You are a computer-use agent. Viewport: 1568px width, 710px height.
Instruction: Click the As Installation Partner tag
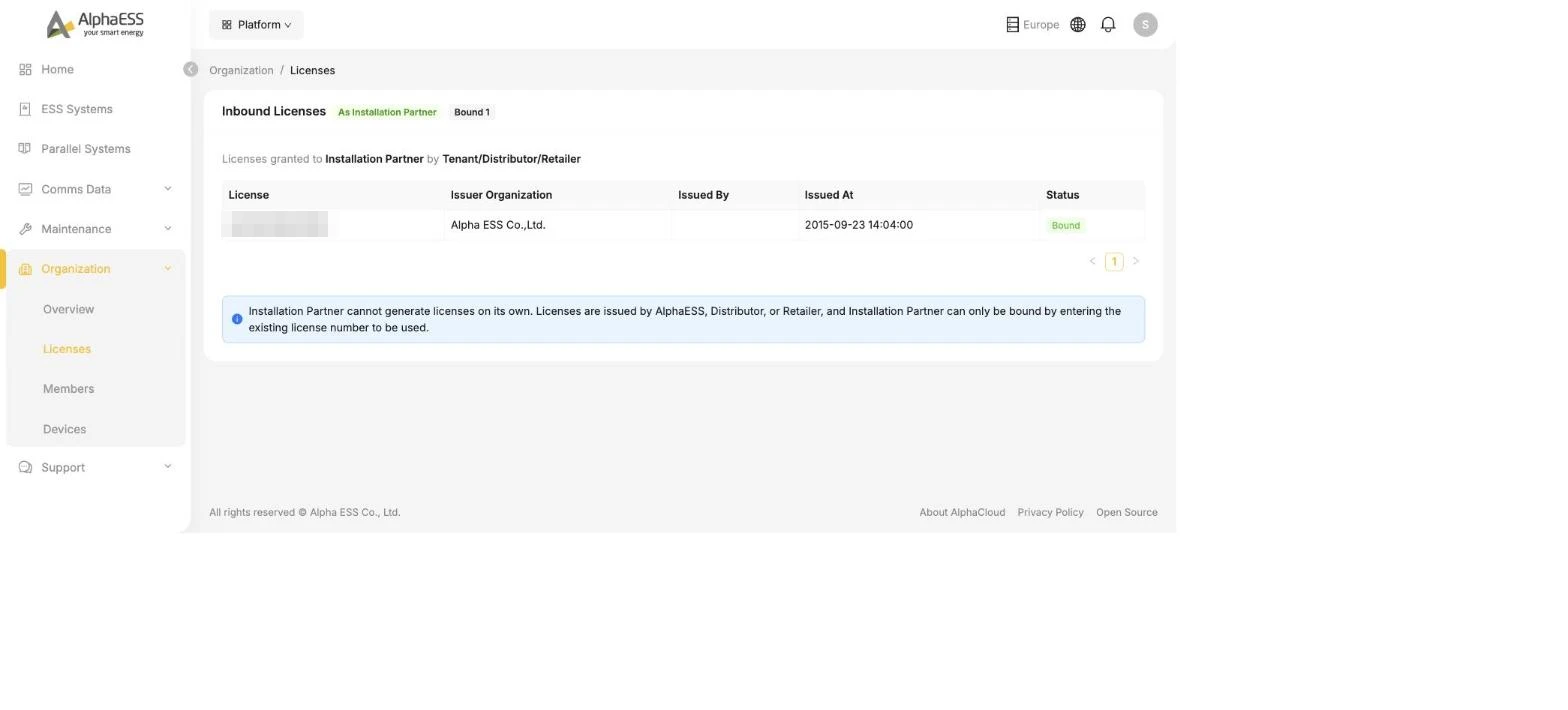pyautogui.click(x=387, y=112)
